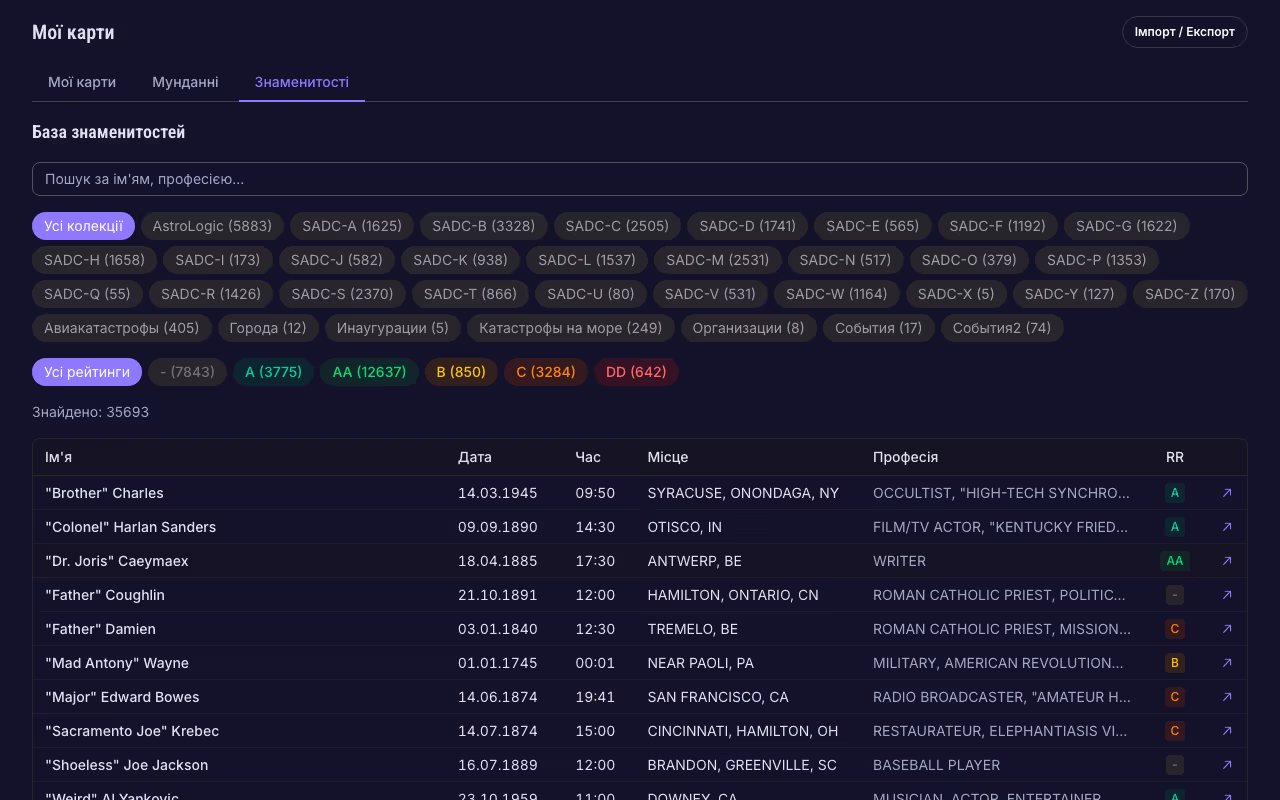Screen dimensions: 1280x800
Task: Open arrow icon for "Mad Antony" Wayne
Action: 1227,663
